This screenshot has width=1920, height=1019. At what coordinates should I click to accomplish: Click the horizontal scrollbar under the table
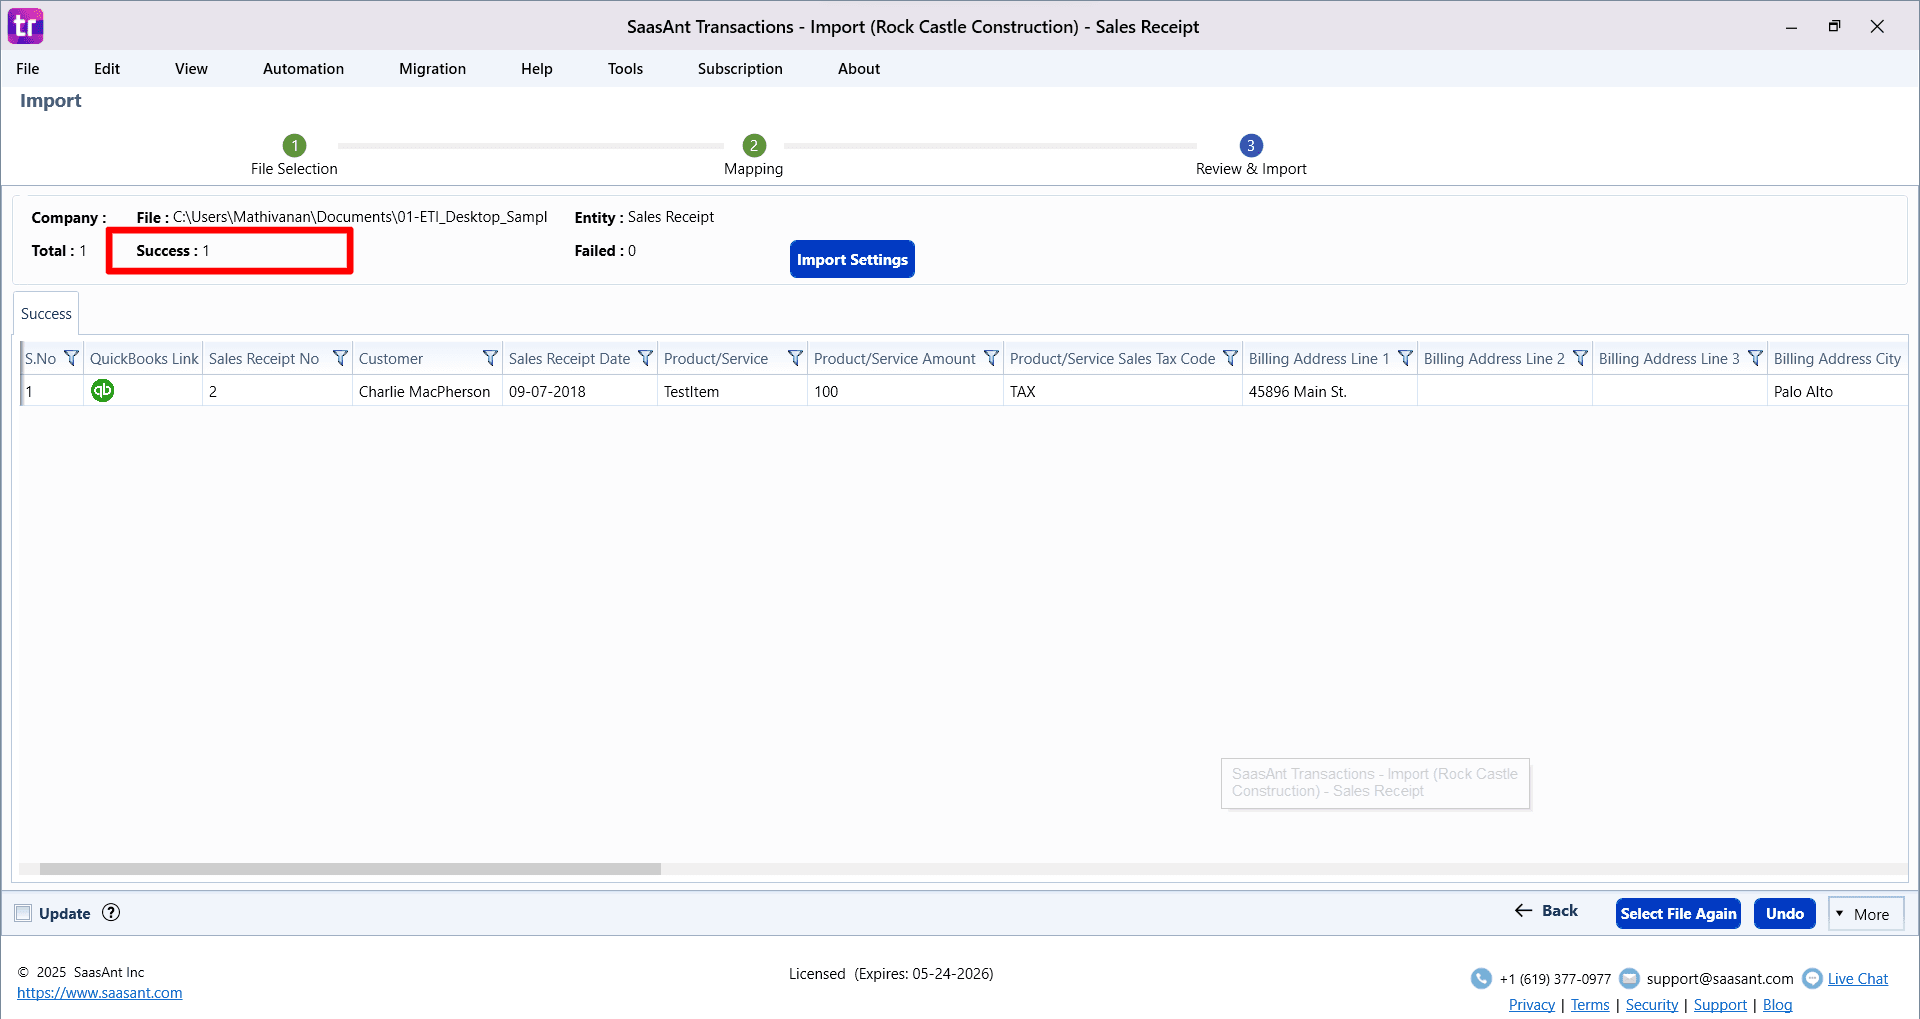[x=350, y=869]
